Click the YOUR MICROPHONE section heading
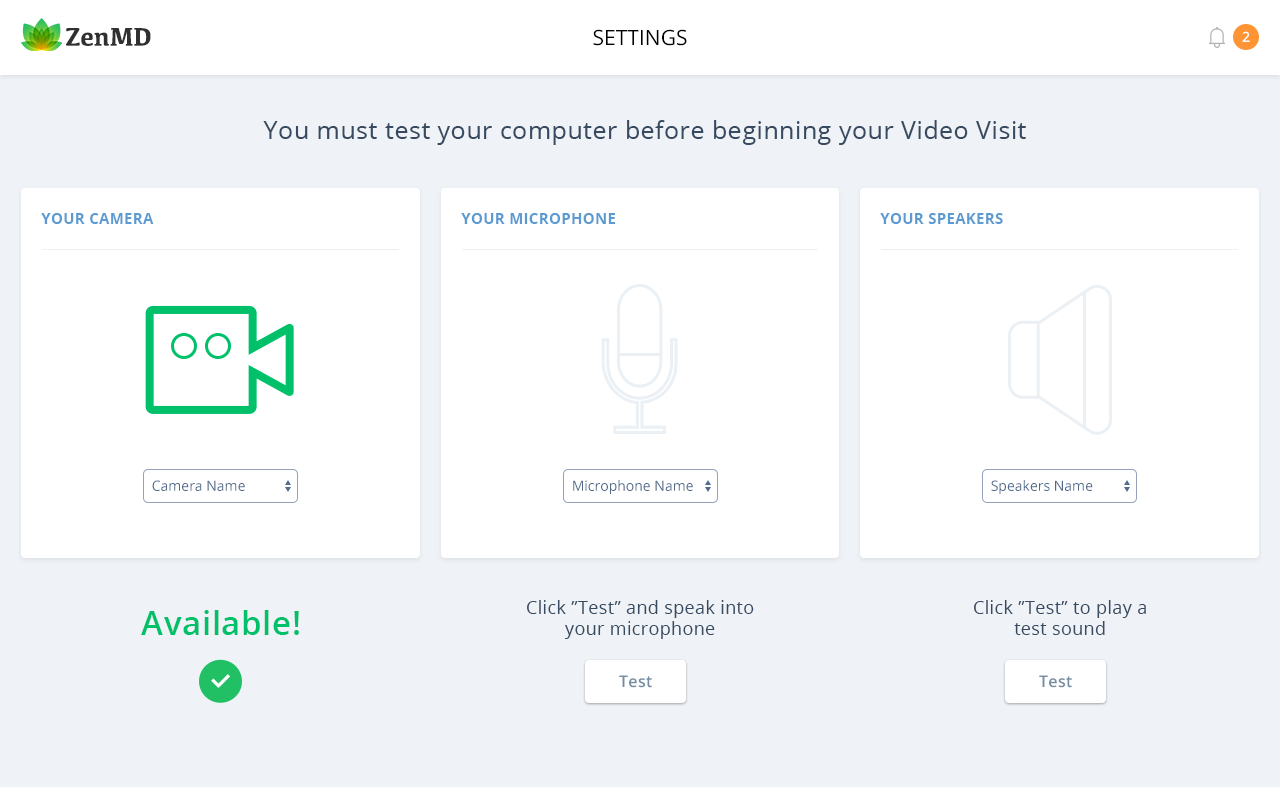Viewport: 1280px width, 787px height. pos(538,218)
